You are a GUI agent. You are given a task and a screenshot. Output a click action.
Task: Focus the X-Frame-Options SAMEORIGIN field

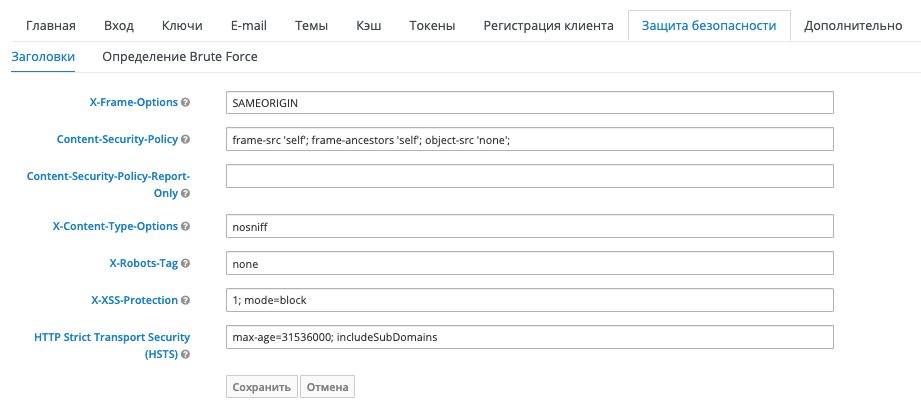[x=529, y=103]
